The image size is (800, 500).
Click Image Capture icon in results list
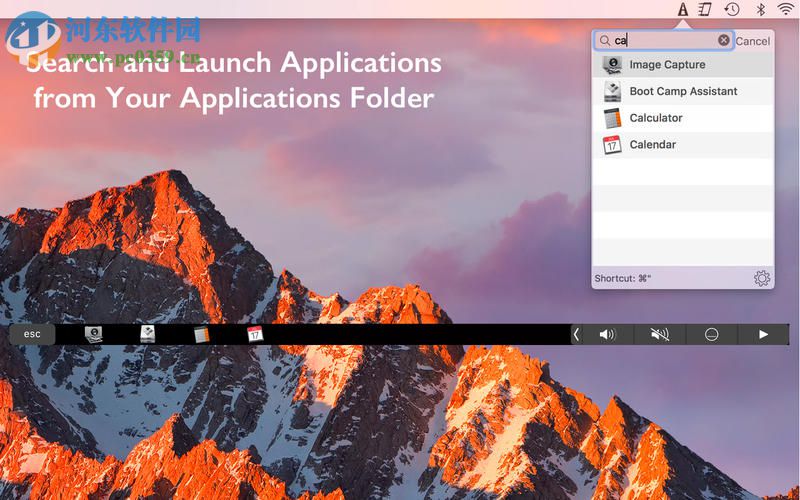pyautogui.click(x=612, y=65)
